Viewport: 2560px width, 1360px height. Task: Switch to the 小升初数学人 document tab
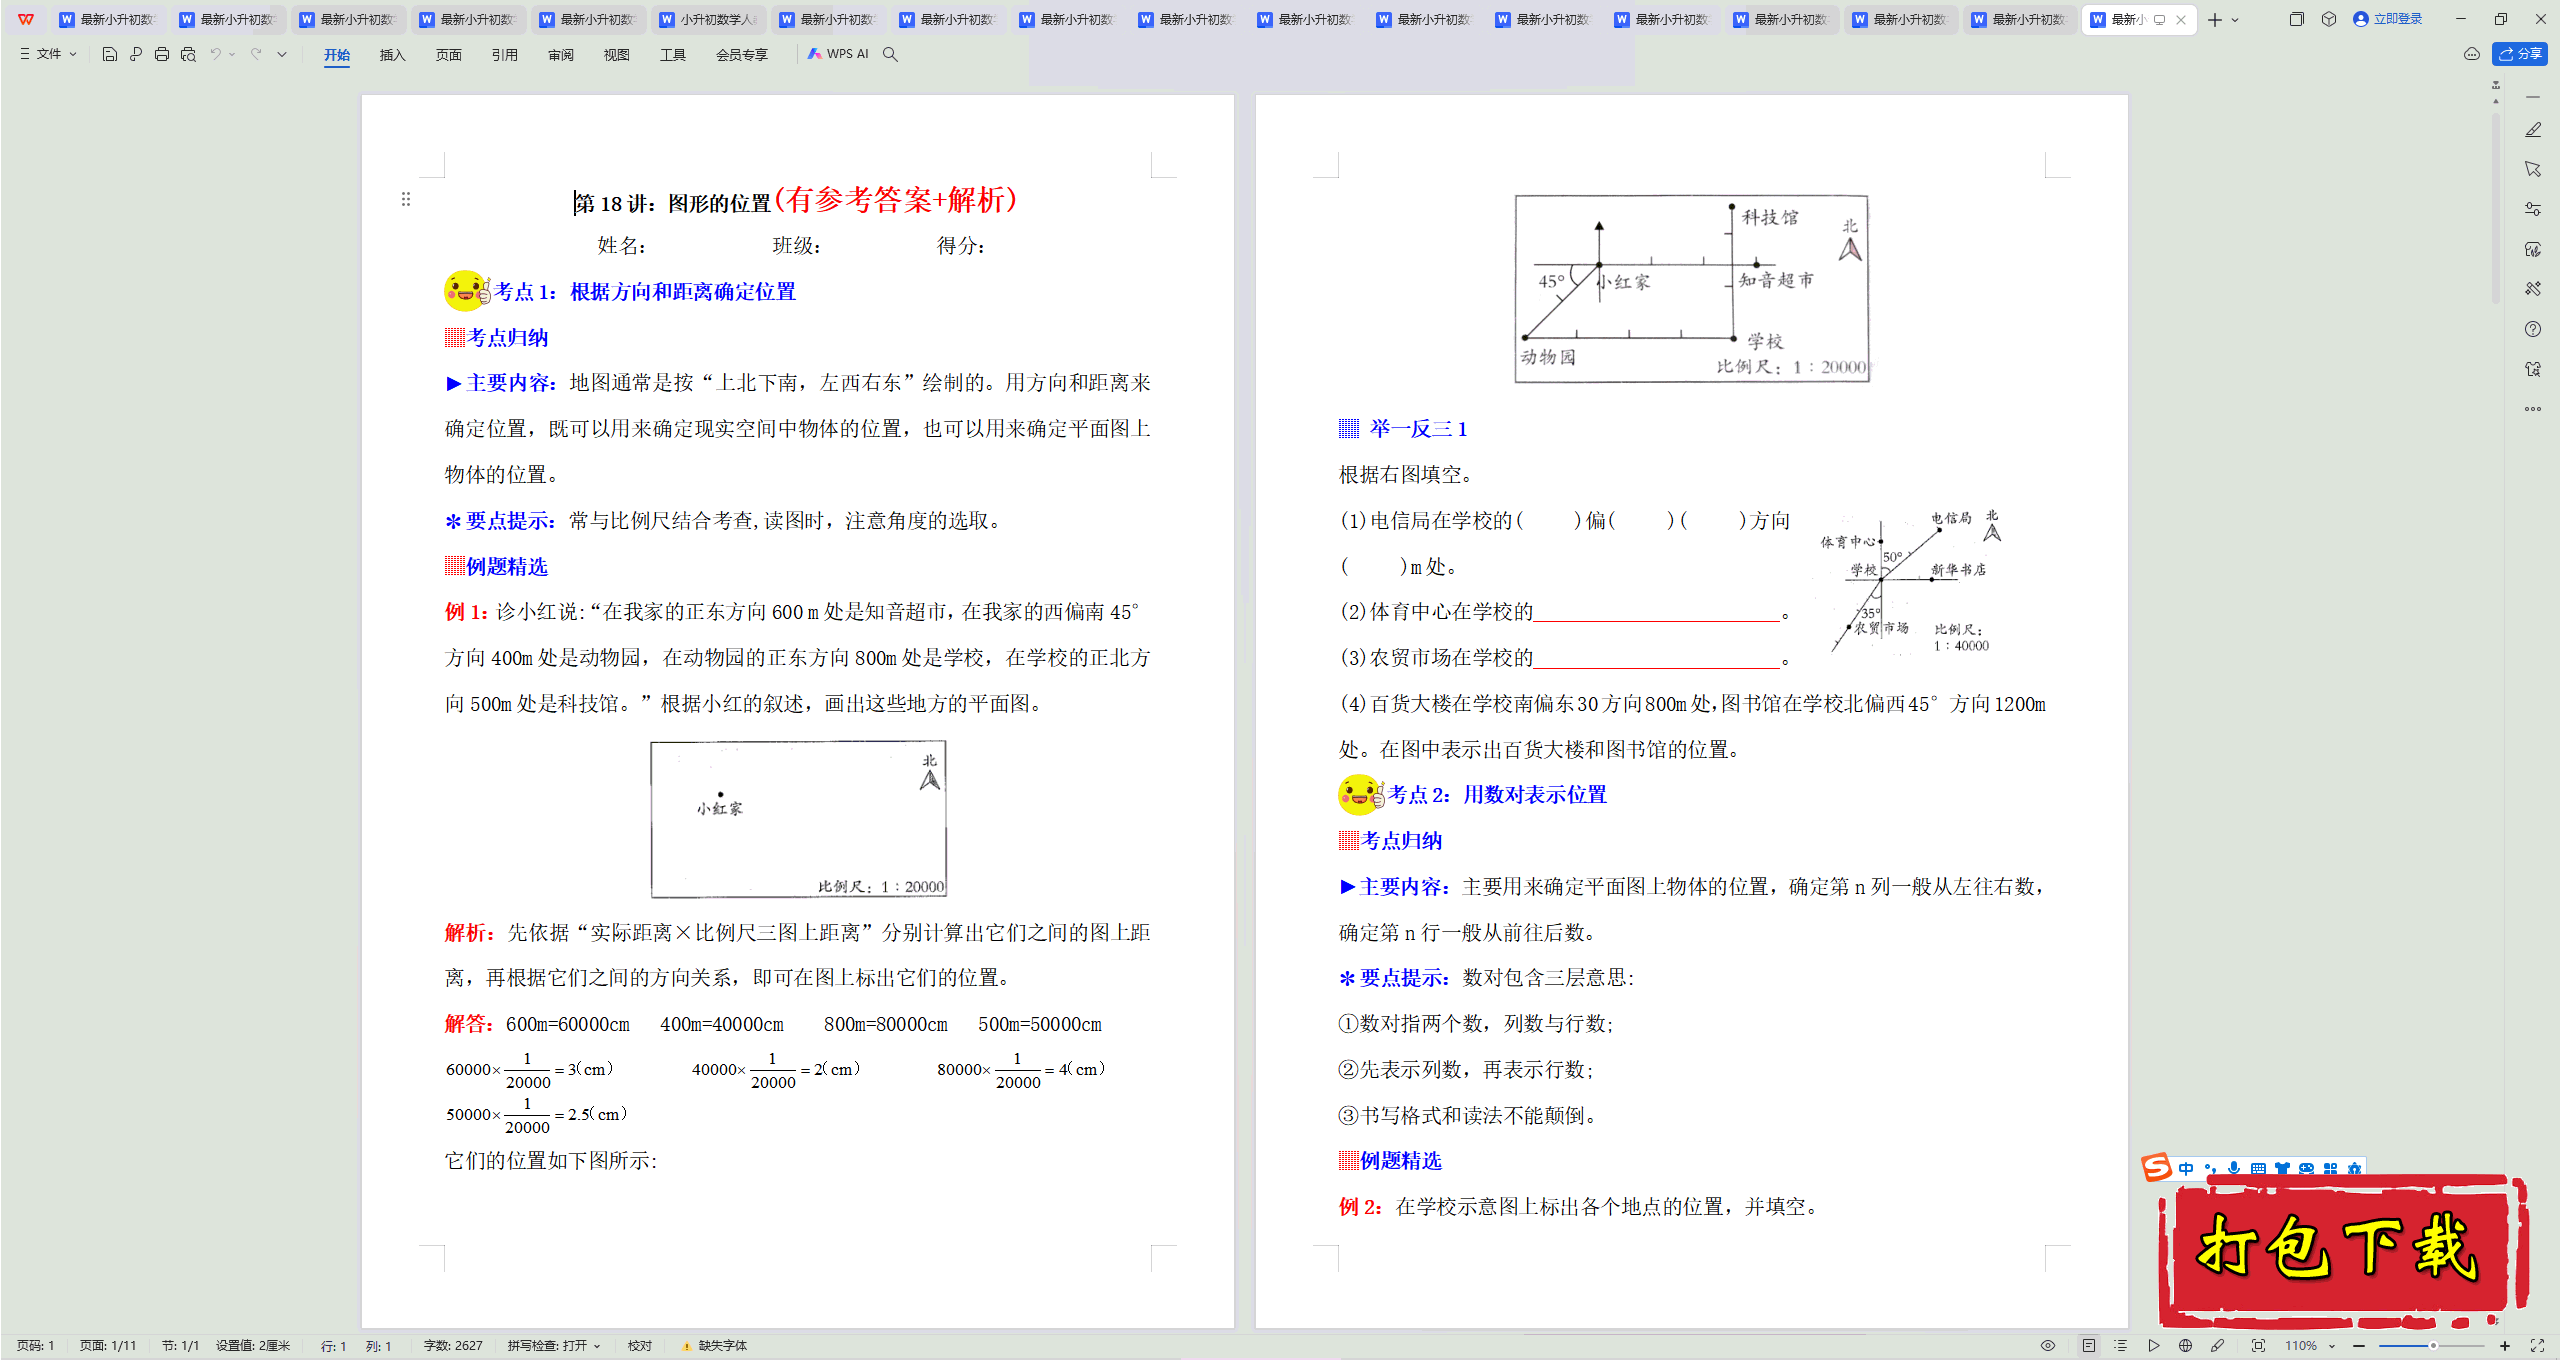tap(709, 19)
